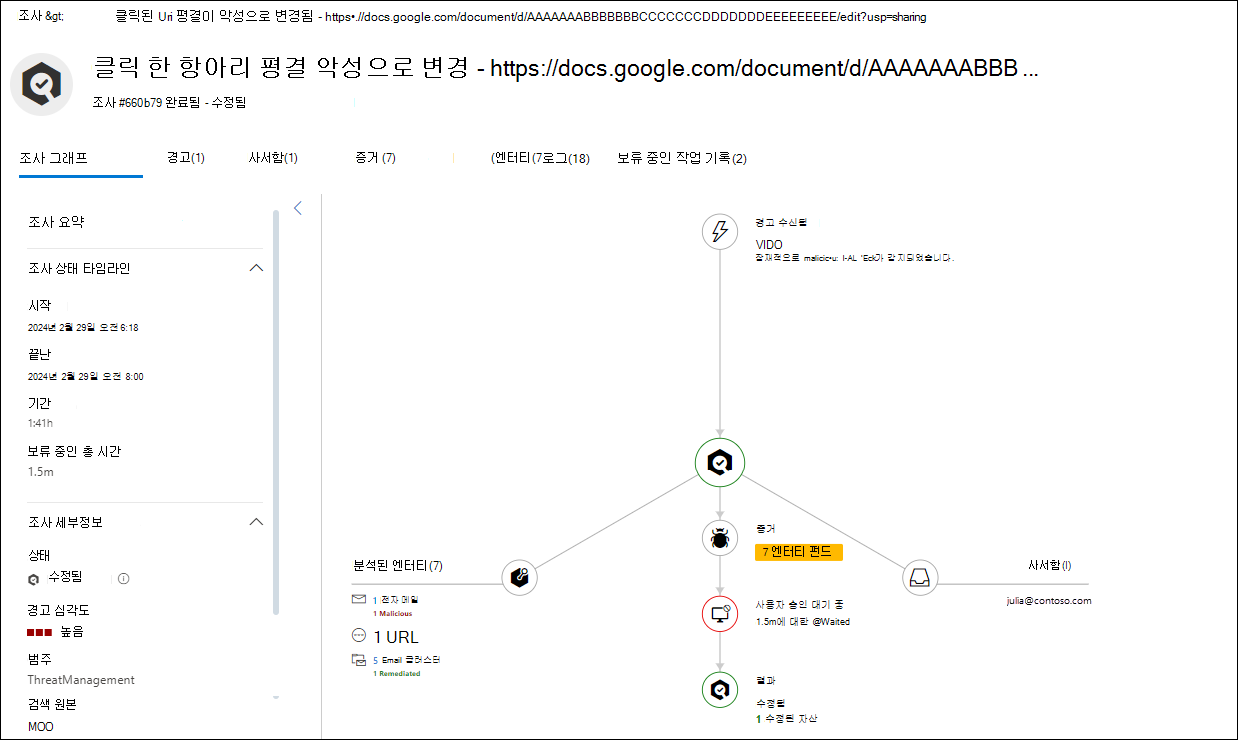The height and width of the screenshot is (740, 1238).
Task: Click the 1 Remediated label
Action: [x=397, y=674]
